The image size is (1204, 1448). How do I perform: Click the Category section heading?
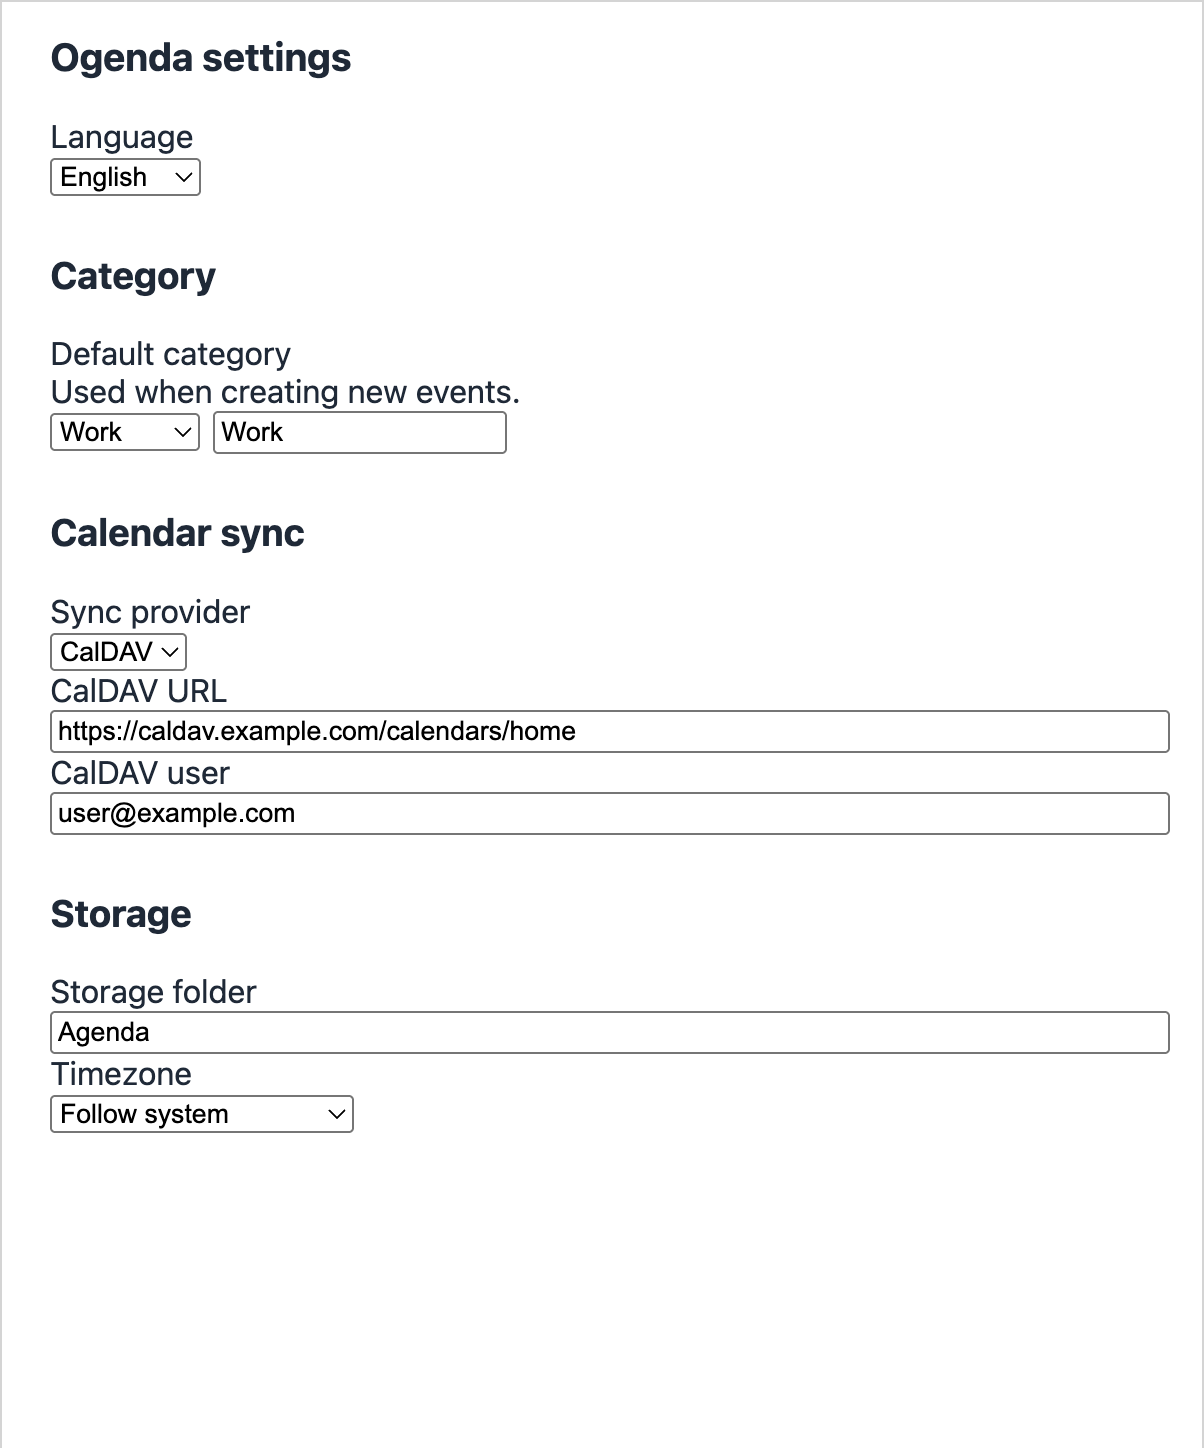point(133,276)
